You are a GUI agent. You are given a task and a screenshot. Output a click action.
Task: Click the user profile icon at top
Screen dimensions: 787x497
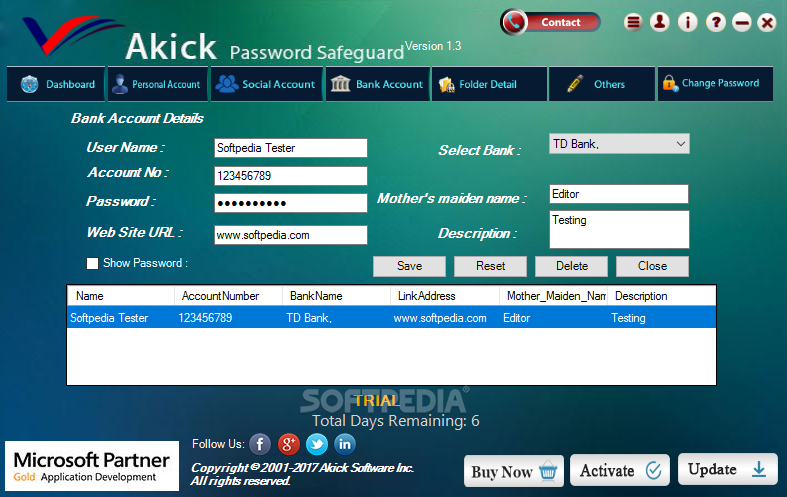pos(660,22)
